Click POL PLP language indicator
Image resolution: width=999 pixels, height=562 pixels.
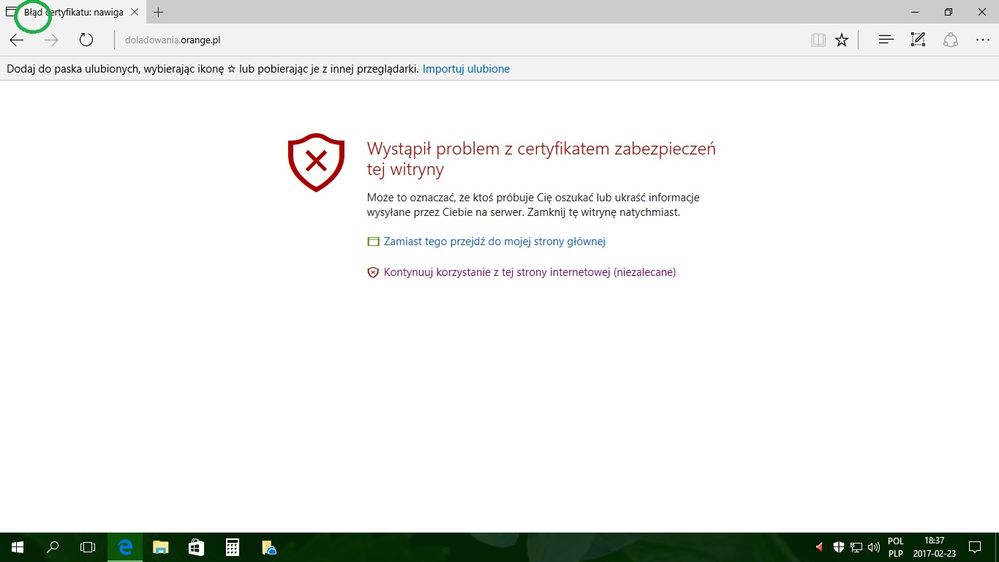coord(895,547)
